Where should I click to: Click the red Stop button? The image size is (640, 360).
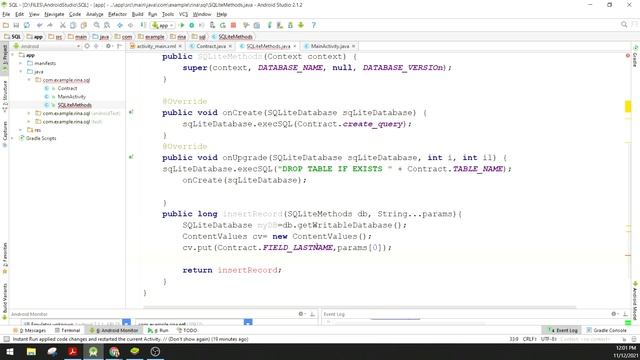pyautogui.click(x=233, y=25)
